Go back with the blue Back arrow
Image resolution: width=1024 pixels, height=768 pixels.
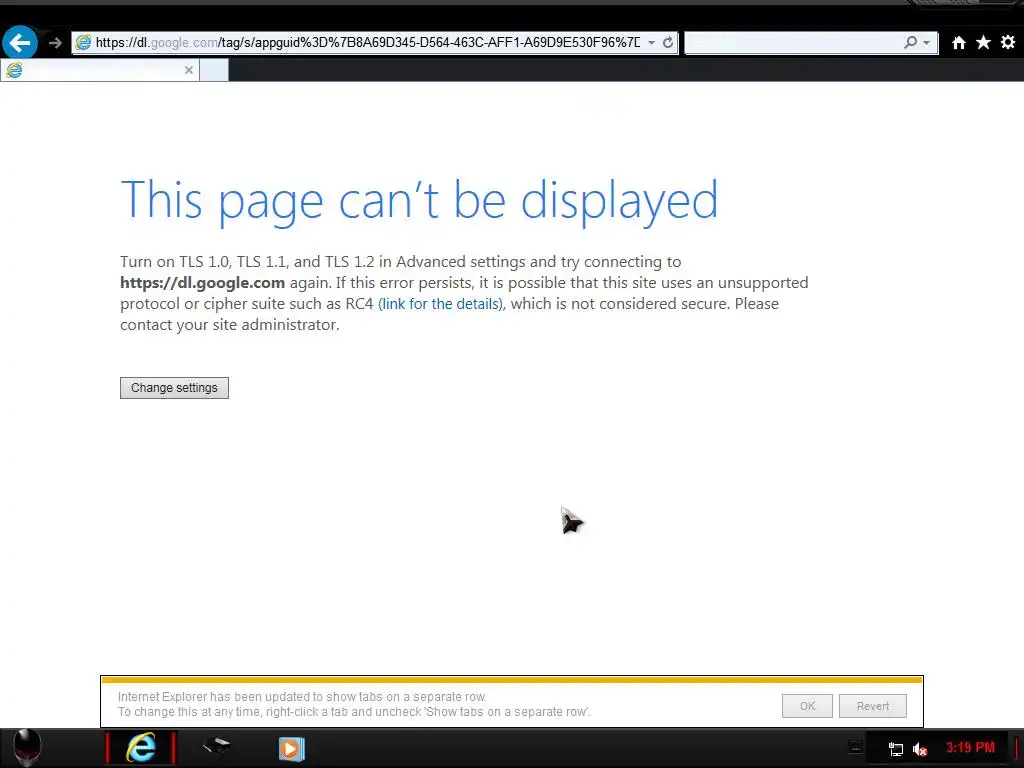tap(20, 43)
